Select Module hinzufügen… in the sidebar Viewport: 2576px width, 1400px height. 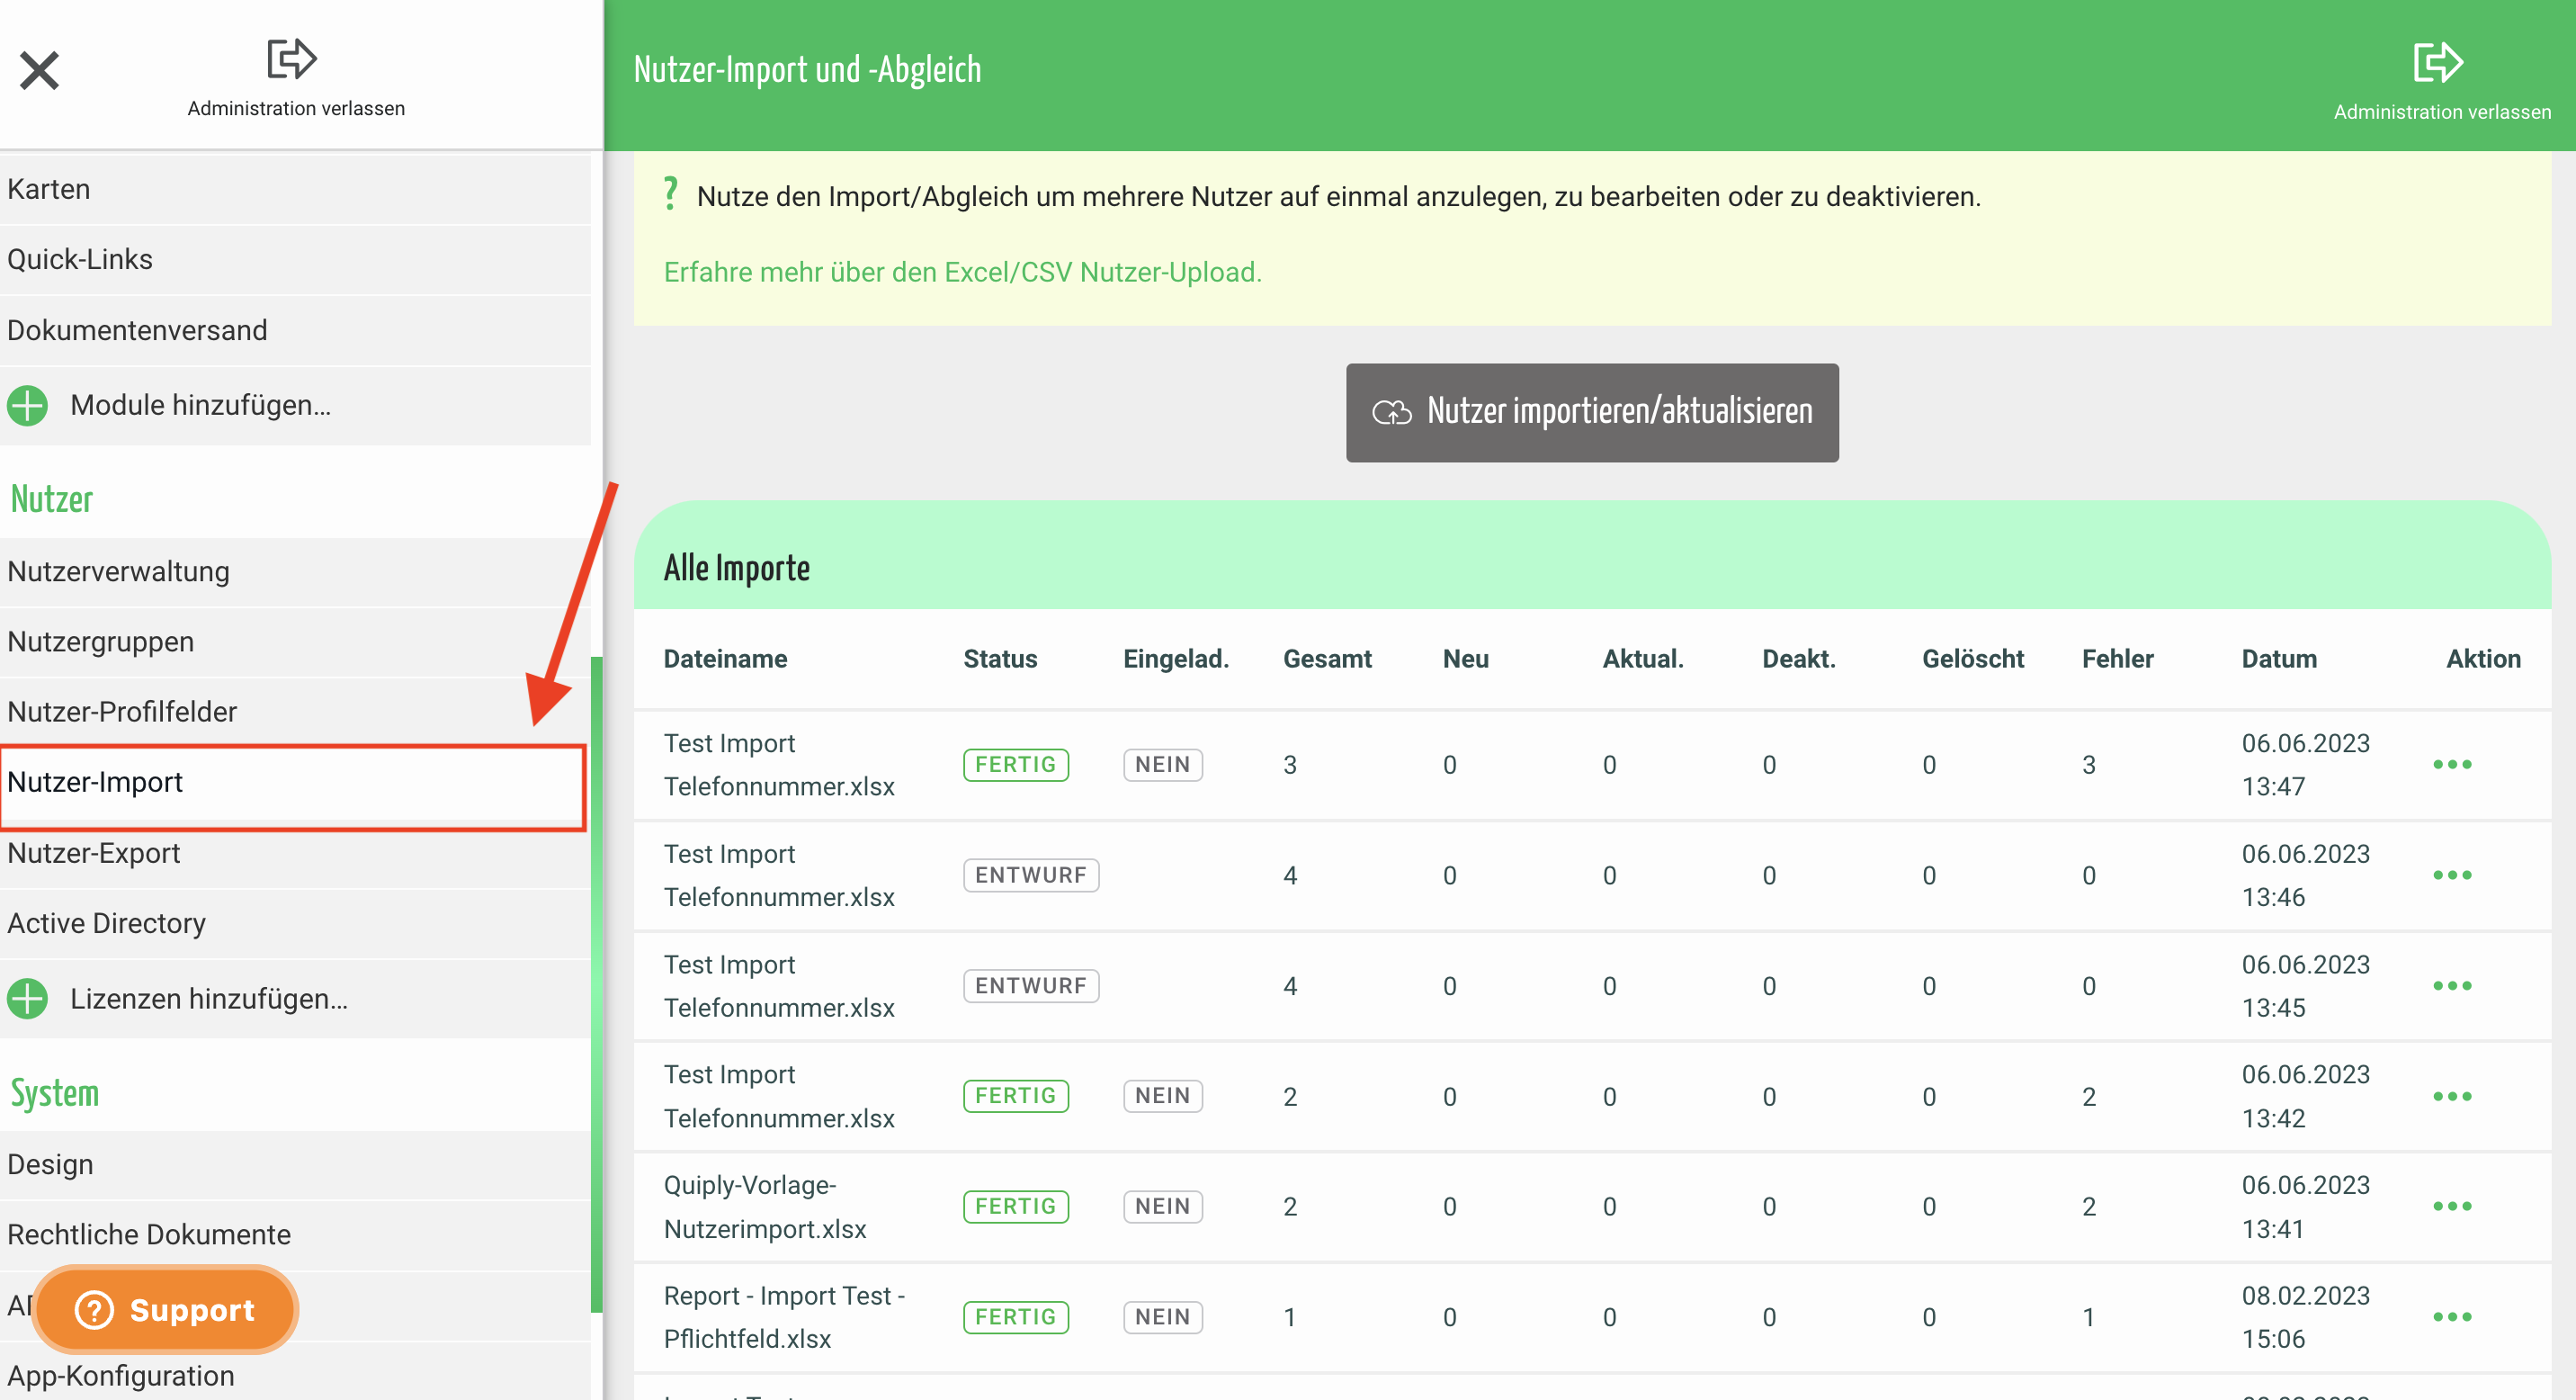point(296,405)
